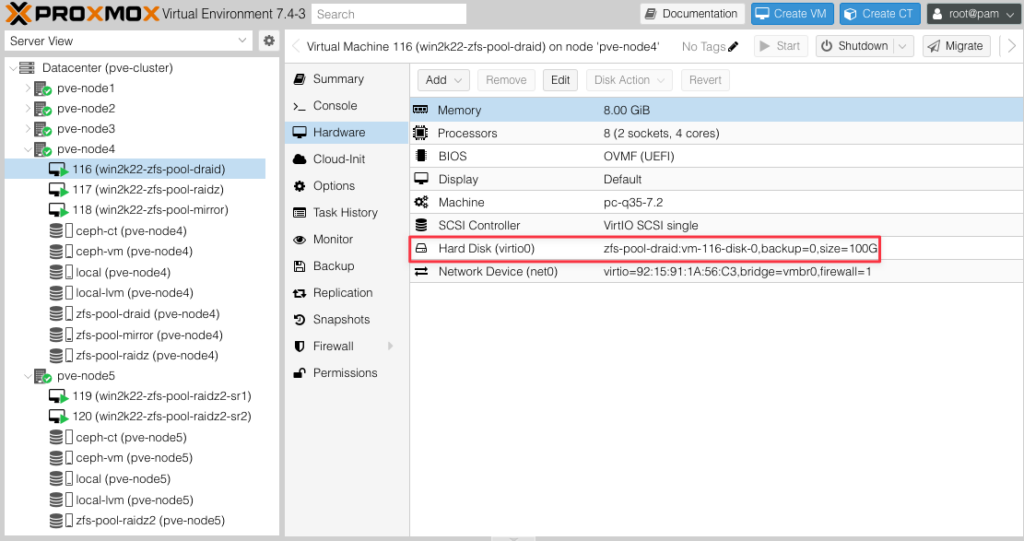Click the pve-node2 node icon
Viewport: 1024px width, 541px height.
[42, 108]
